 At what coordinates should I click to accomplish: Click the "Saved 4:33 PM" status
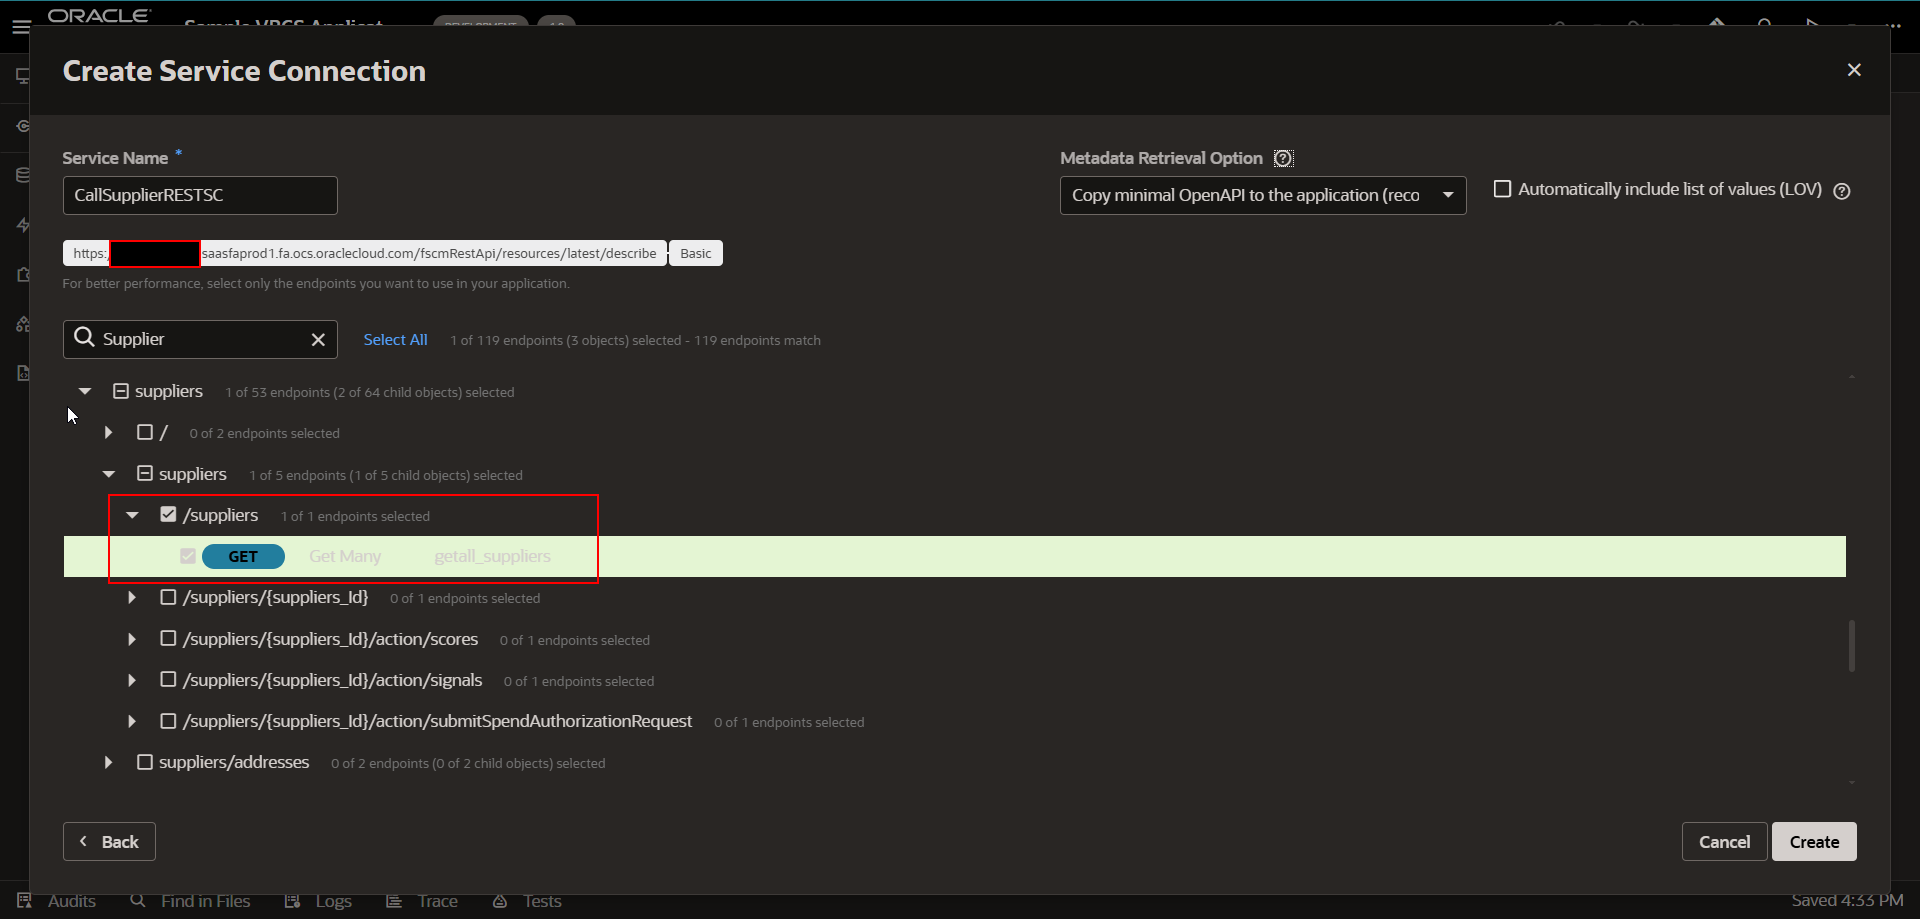(x=1847, y=900)
